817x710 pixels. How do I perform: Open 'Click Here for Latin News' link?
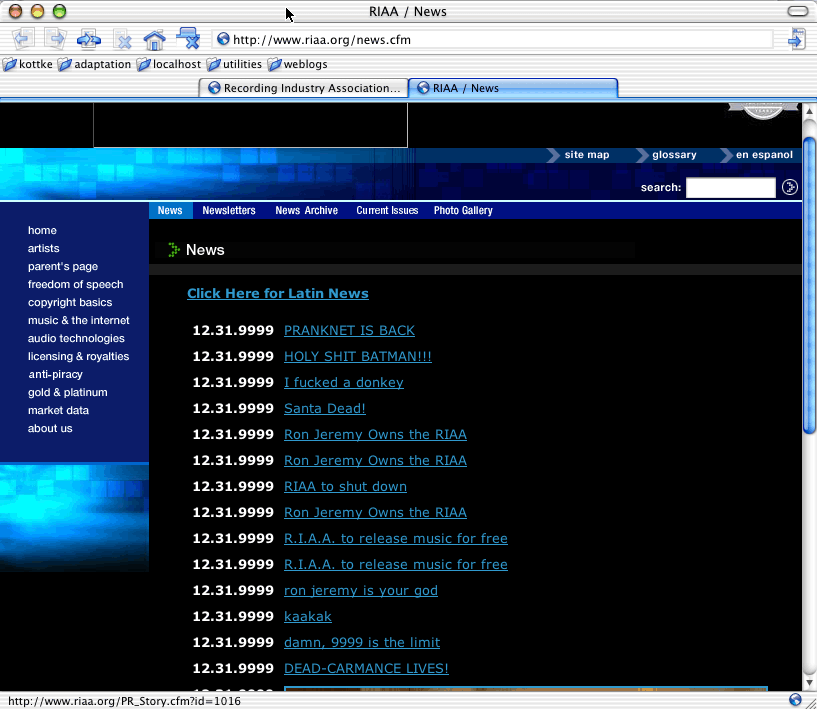[277, 293]
